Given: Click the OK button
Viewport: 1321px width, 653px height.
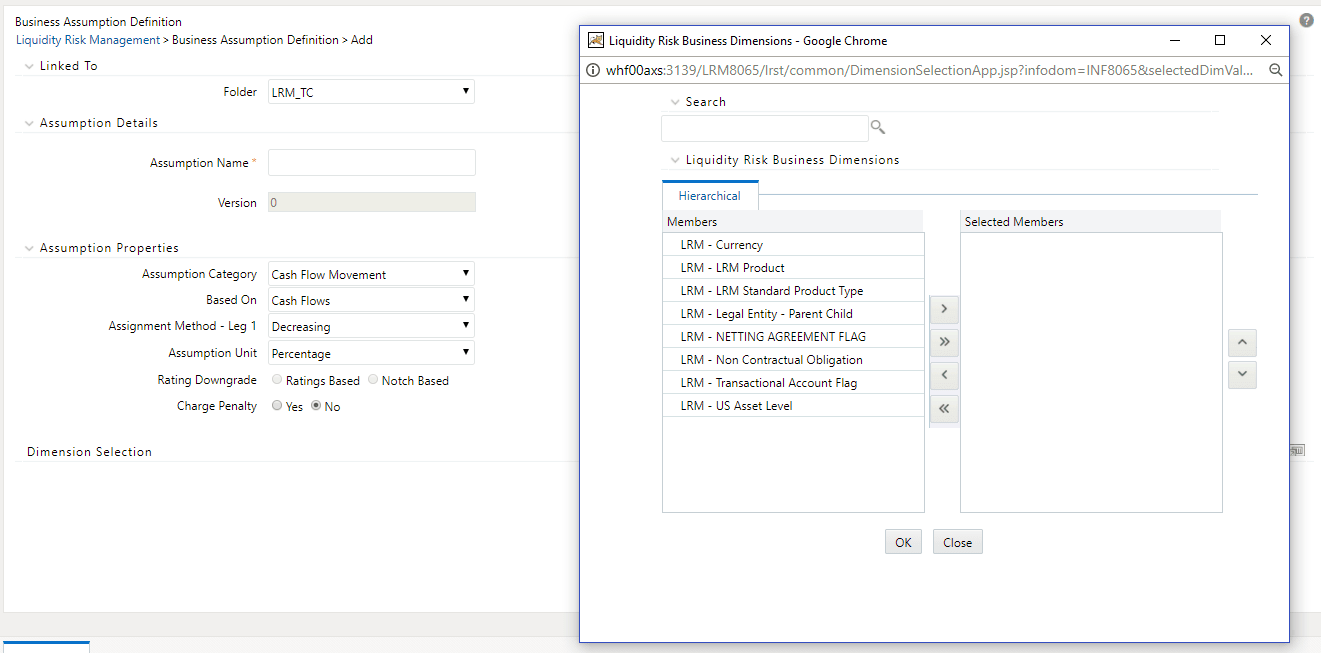Looking at the screenshot, I should (903, 542).
